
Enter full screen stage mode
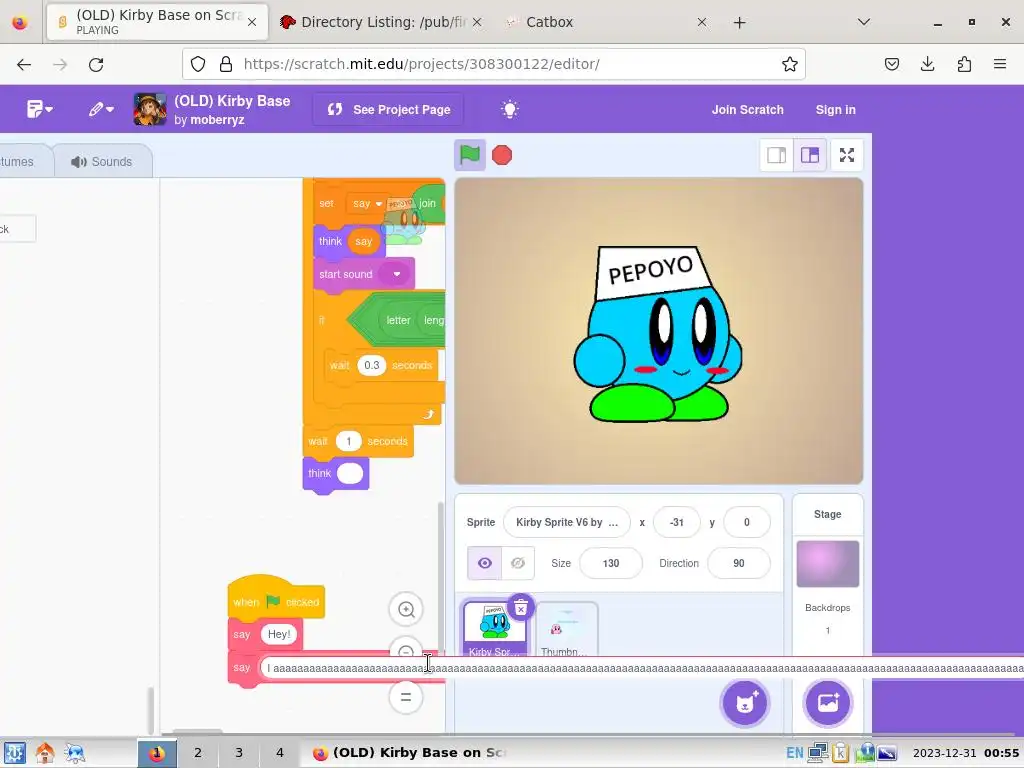(x=847, y=155)
